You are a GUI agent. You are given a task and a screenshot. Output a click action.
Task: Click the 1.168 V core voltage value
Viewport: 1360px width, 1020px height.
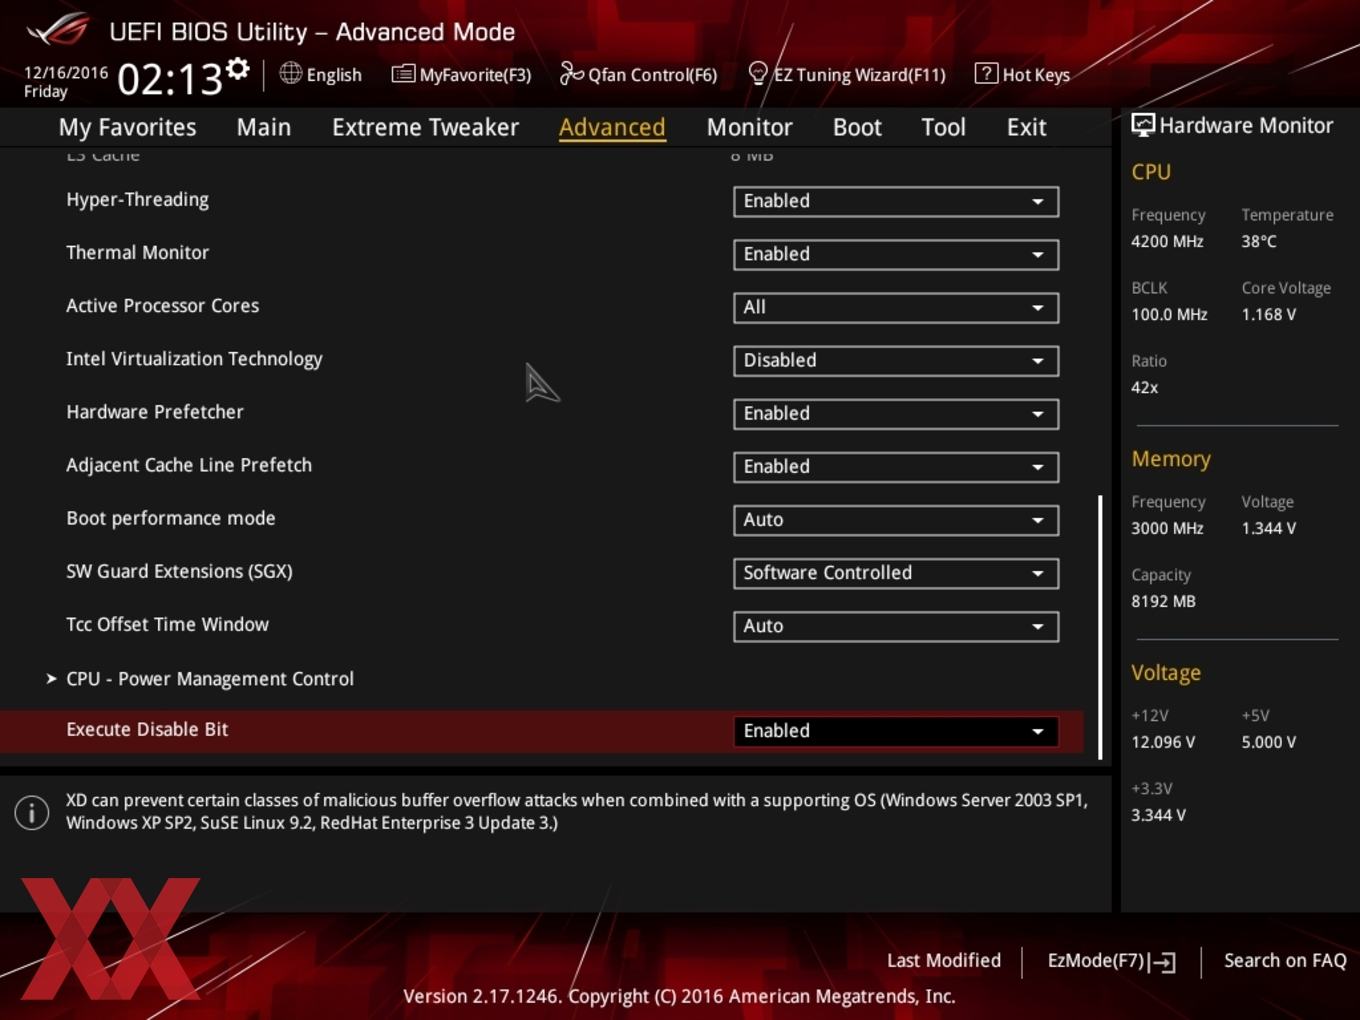tap(1269, 314)
